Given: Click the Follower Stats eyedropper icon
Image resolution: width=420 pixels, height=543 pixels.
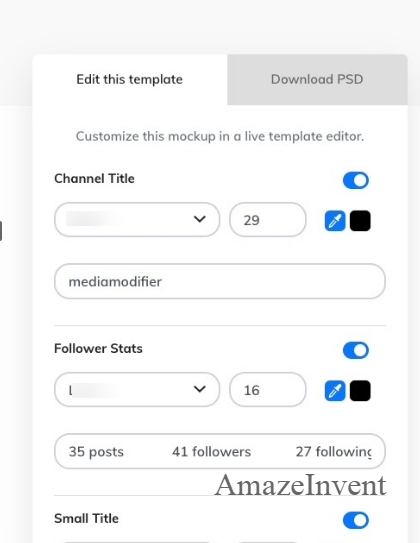Looking at the screenshot, I should tap(335, 391).
